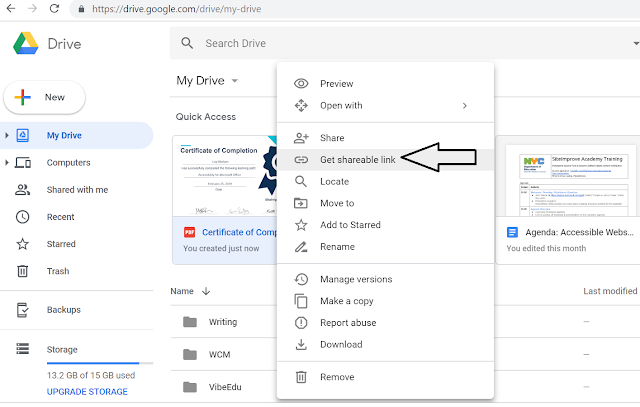
Task: Click the Backups phone icon
Action: tap(22, 310)
